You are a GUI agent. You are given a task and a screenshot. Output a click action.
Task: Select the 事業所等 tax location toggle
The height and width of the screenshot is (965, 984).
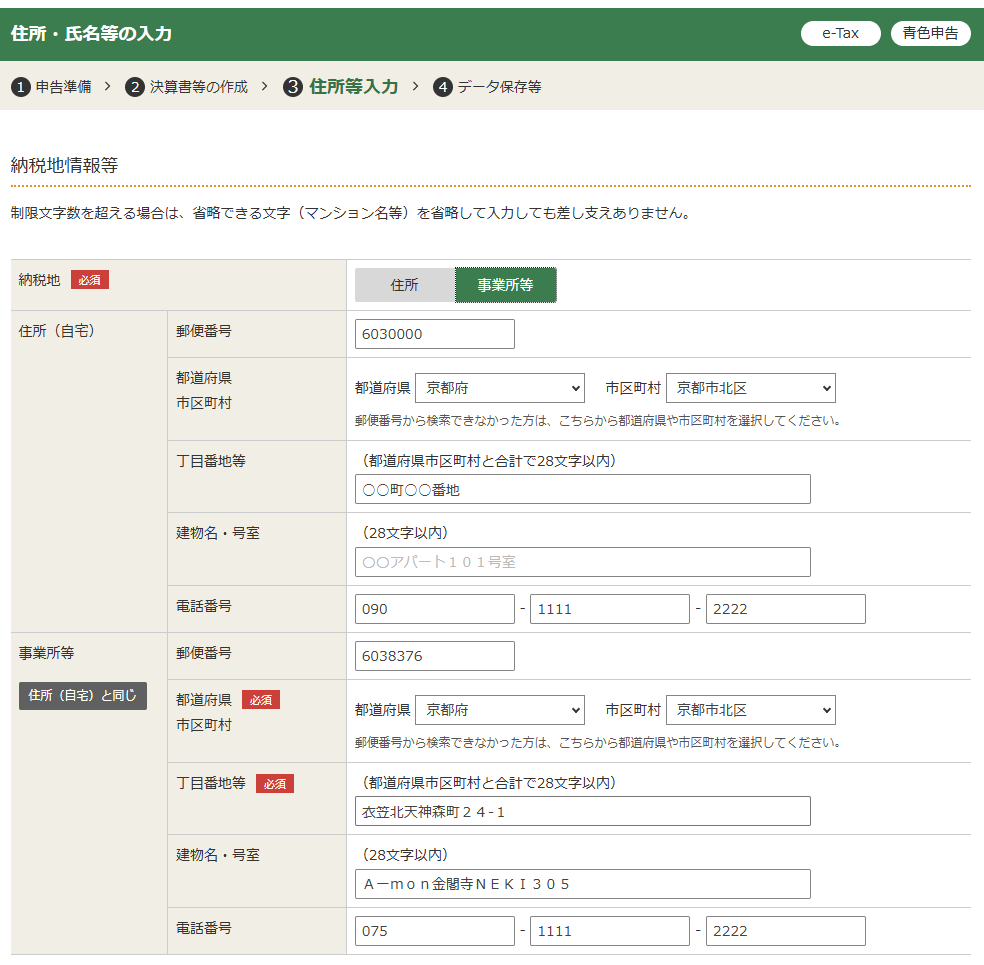(505, 285)
